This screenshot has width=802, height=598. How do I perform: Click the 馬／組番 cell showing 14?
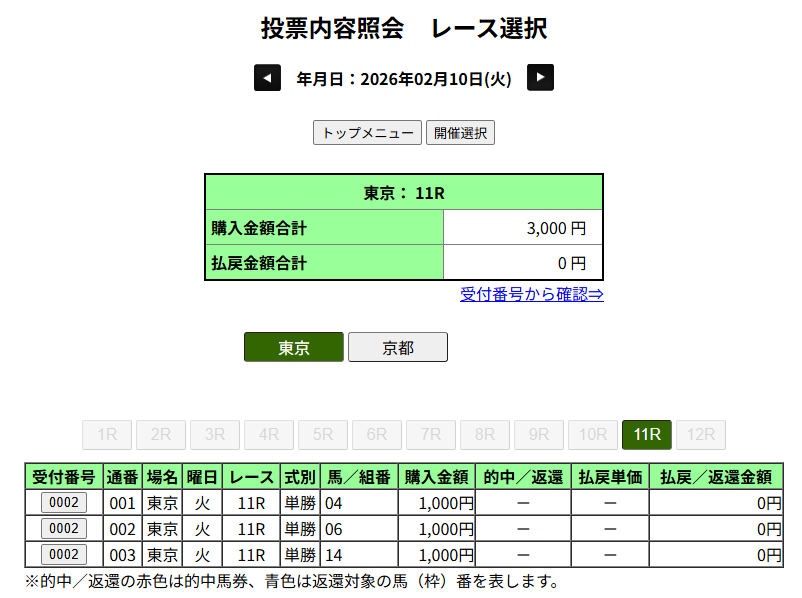(358, 554)
